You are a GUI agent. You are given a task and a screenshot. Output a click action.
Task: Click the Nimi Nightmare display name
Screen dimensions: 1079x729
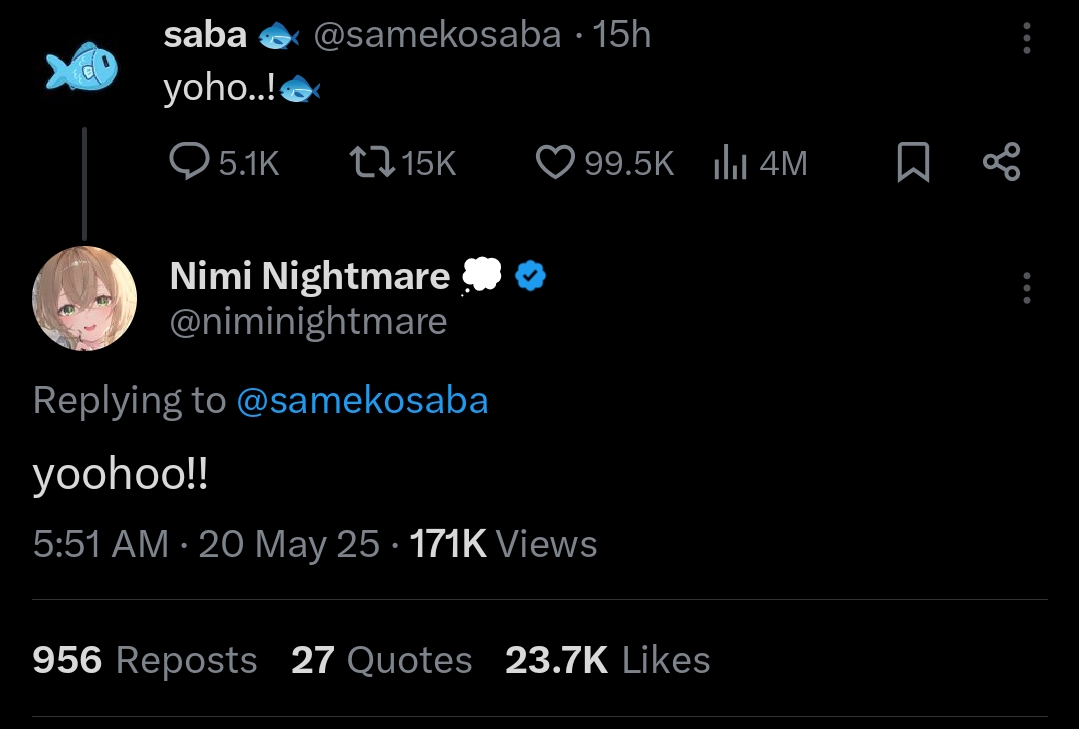[x=309, y=276]
